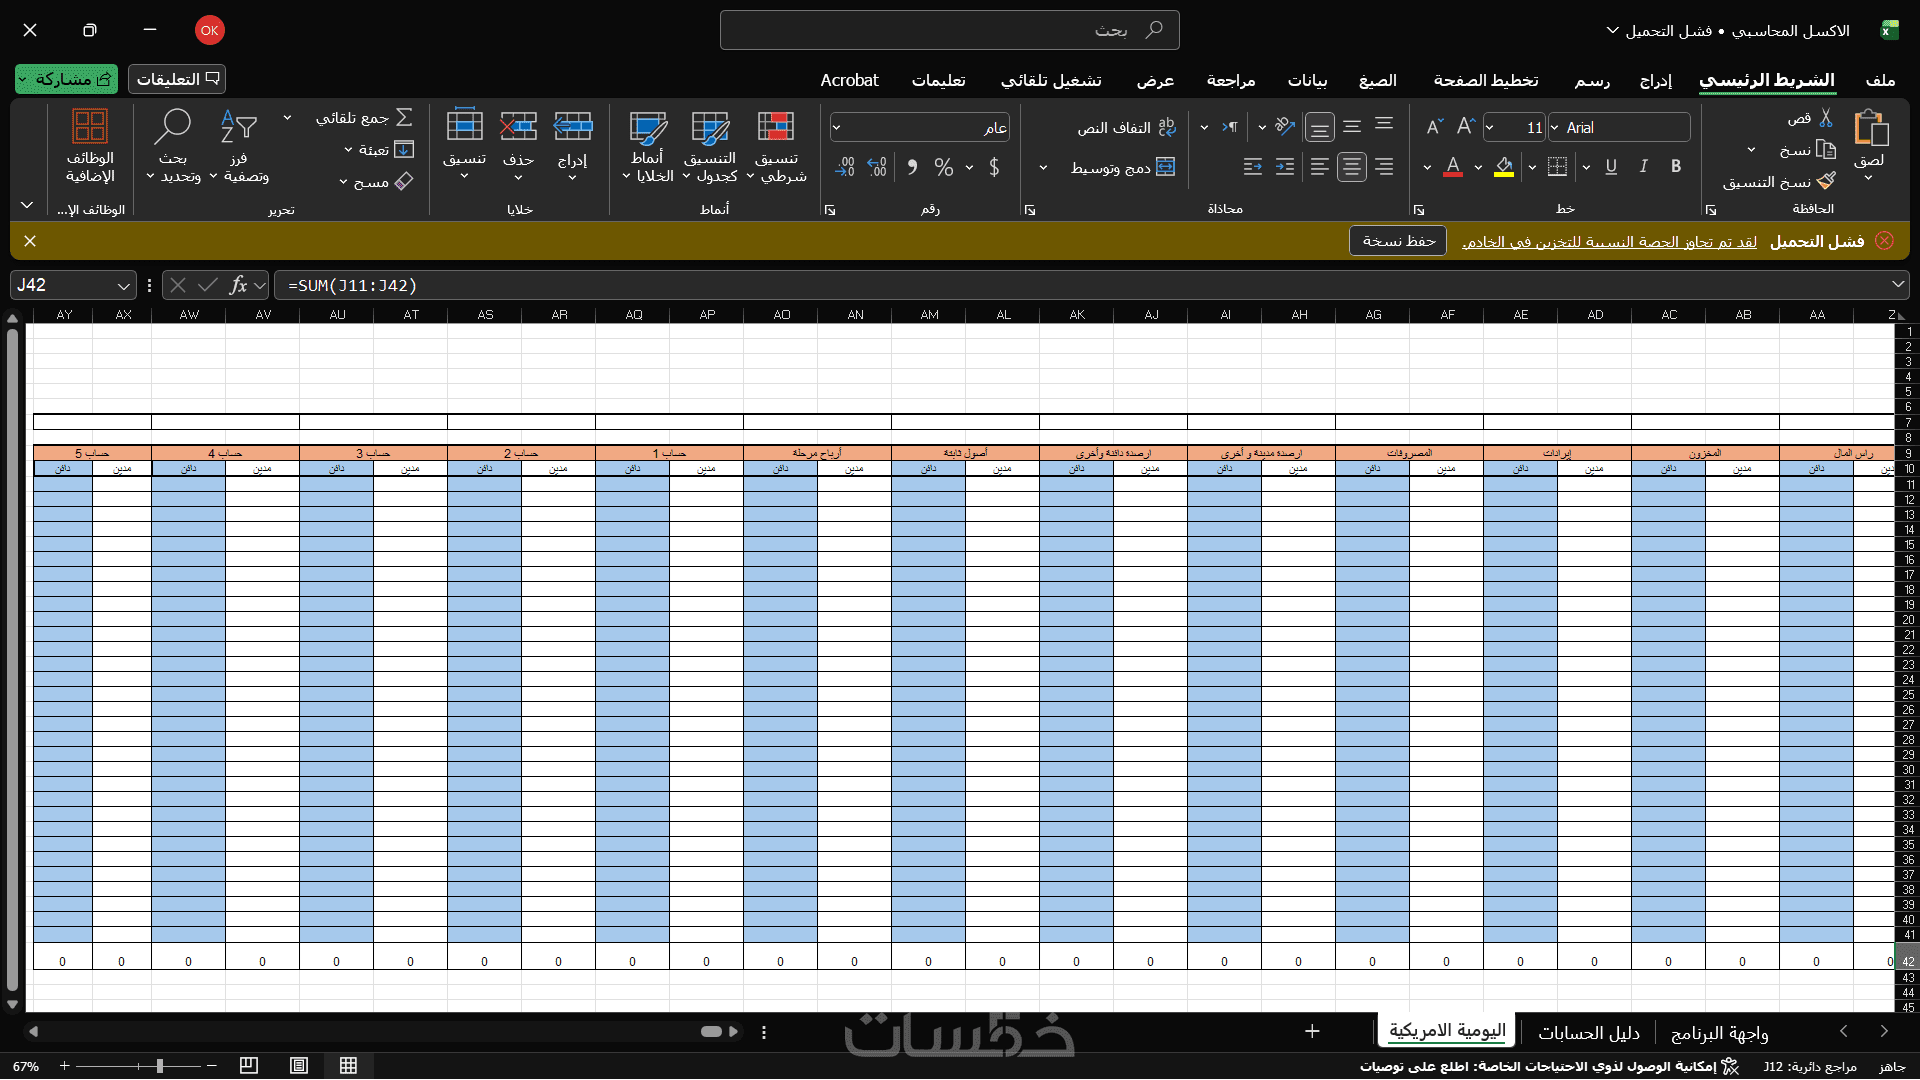
Task: Click the Format Painter brush icon
Action: pyautogui.click(x=1826, y=181)
